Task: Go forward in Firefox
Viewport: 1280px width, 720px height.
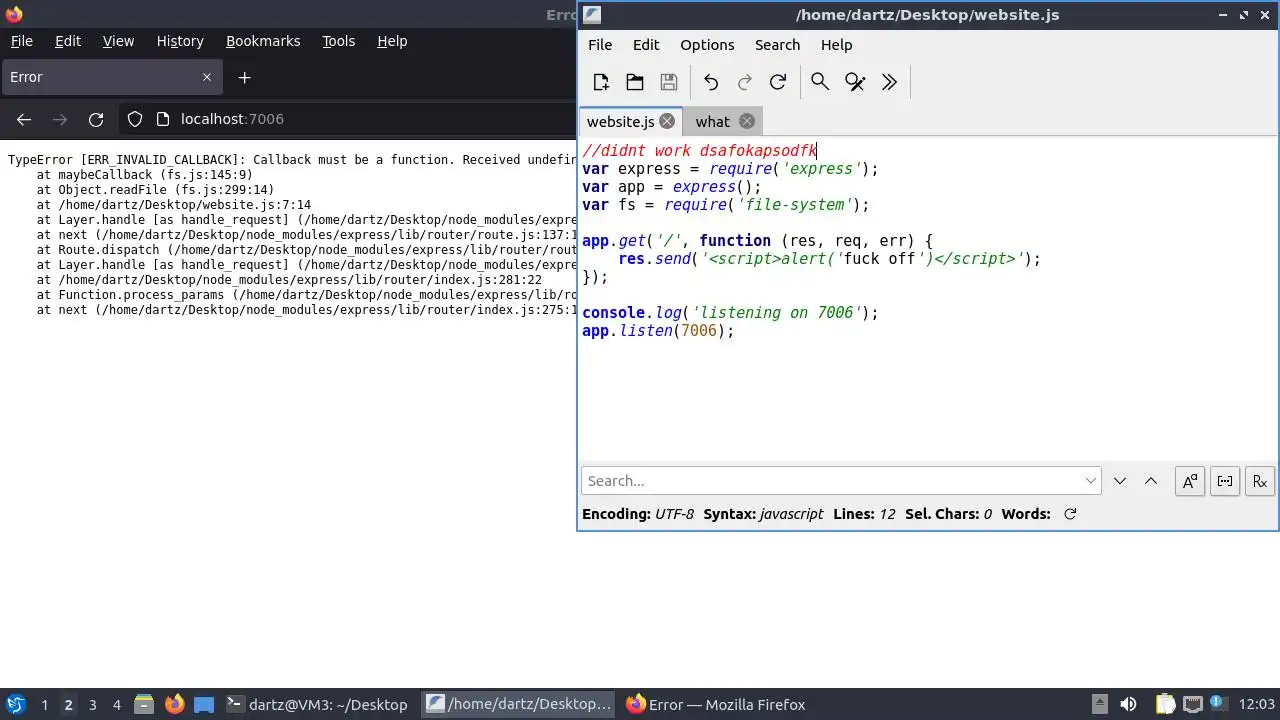Action: coord(60,119)
